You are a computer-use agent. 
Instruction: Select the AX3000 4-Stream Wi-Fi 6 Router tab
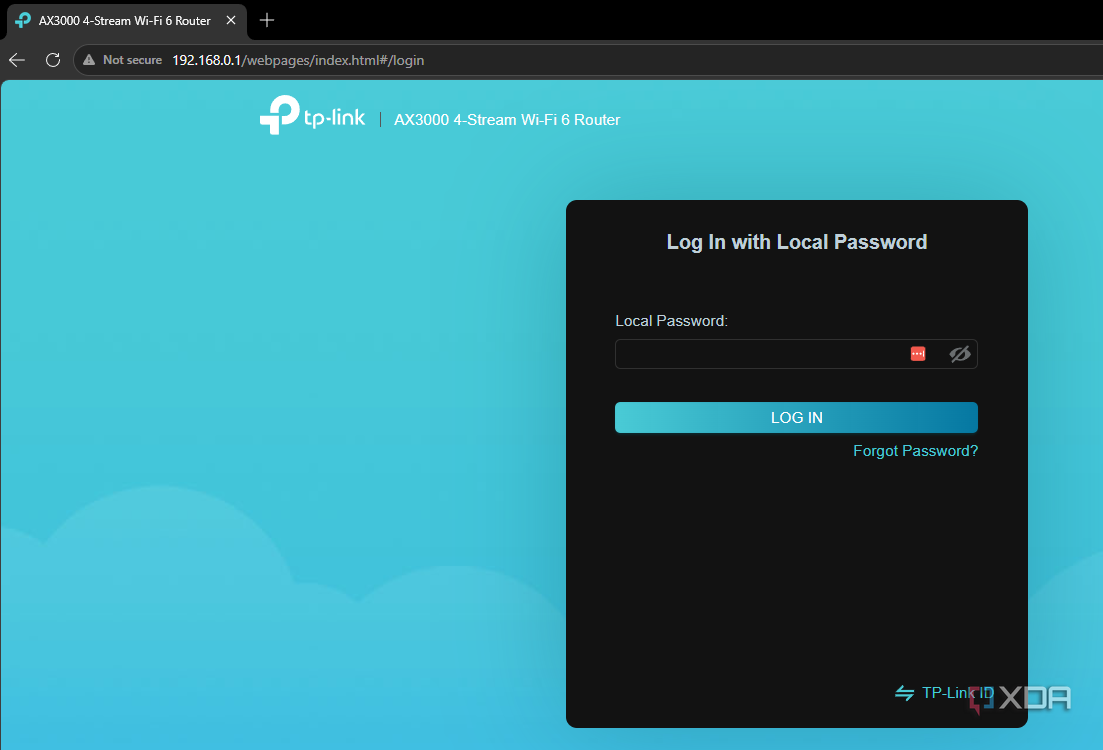coord(127,21)
